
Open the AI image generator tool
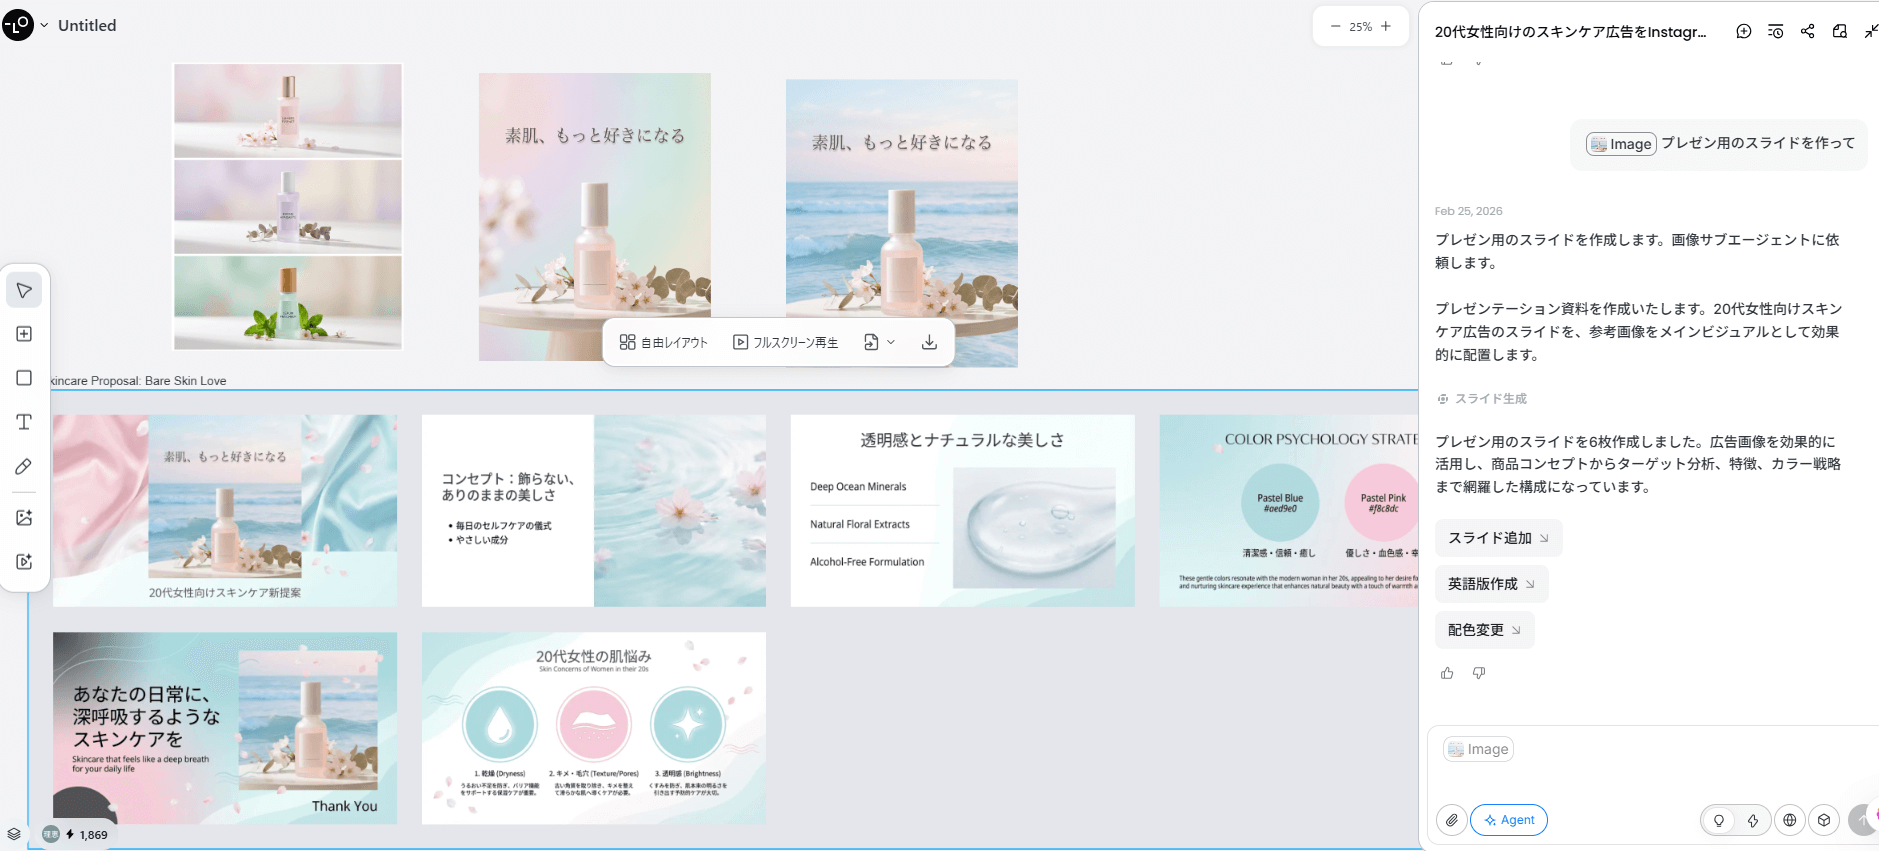pos(24,518)
